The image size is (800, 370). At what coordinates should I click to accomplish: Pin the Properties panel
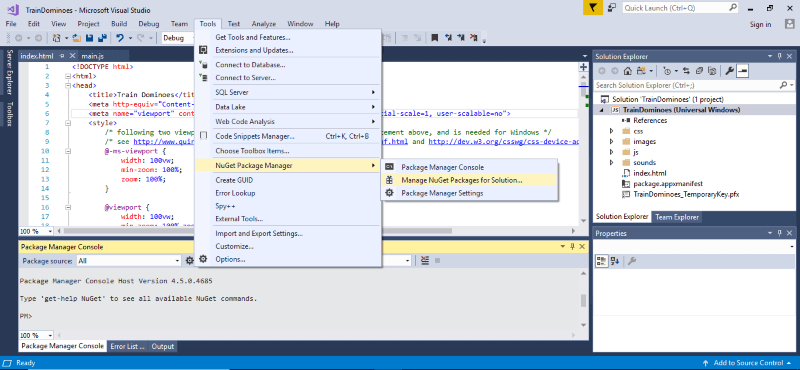(x=779, y=233)
